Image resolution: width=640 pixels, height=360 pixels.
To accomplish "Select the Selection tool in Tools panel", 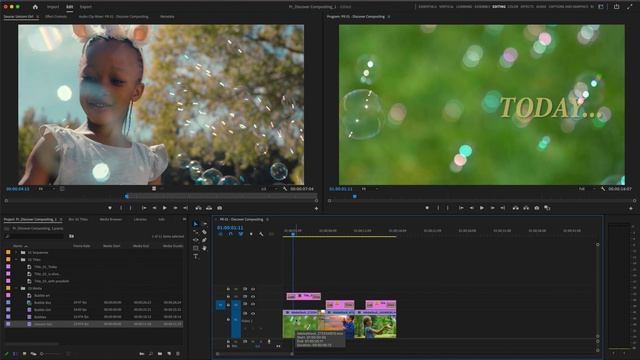I will (x=196, y=224).
